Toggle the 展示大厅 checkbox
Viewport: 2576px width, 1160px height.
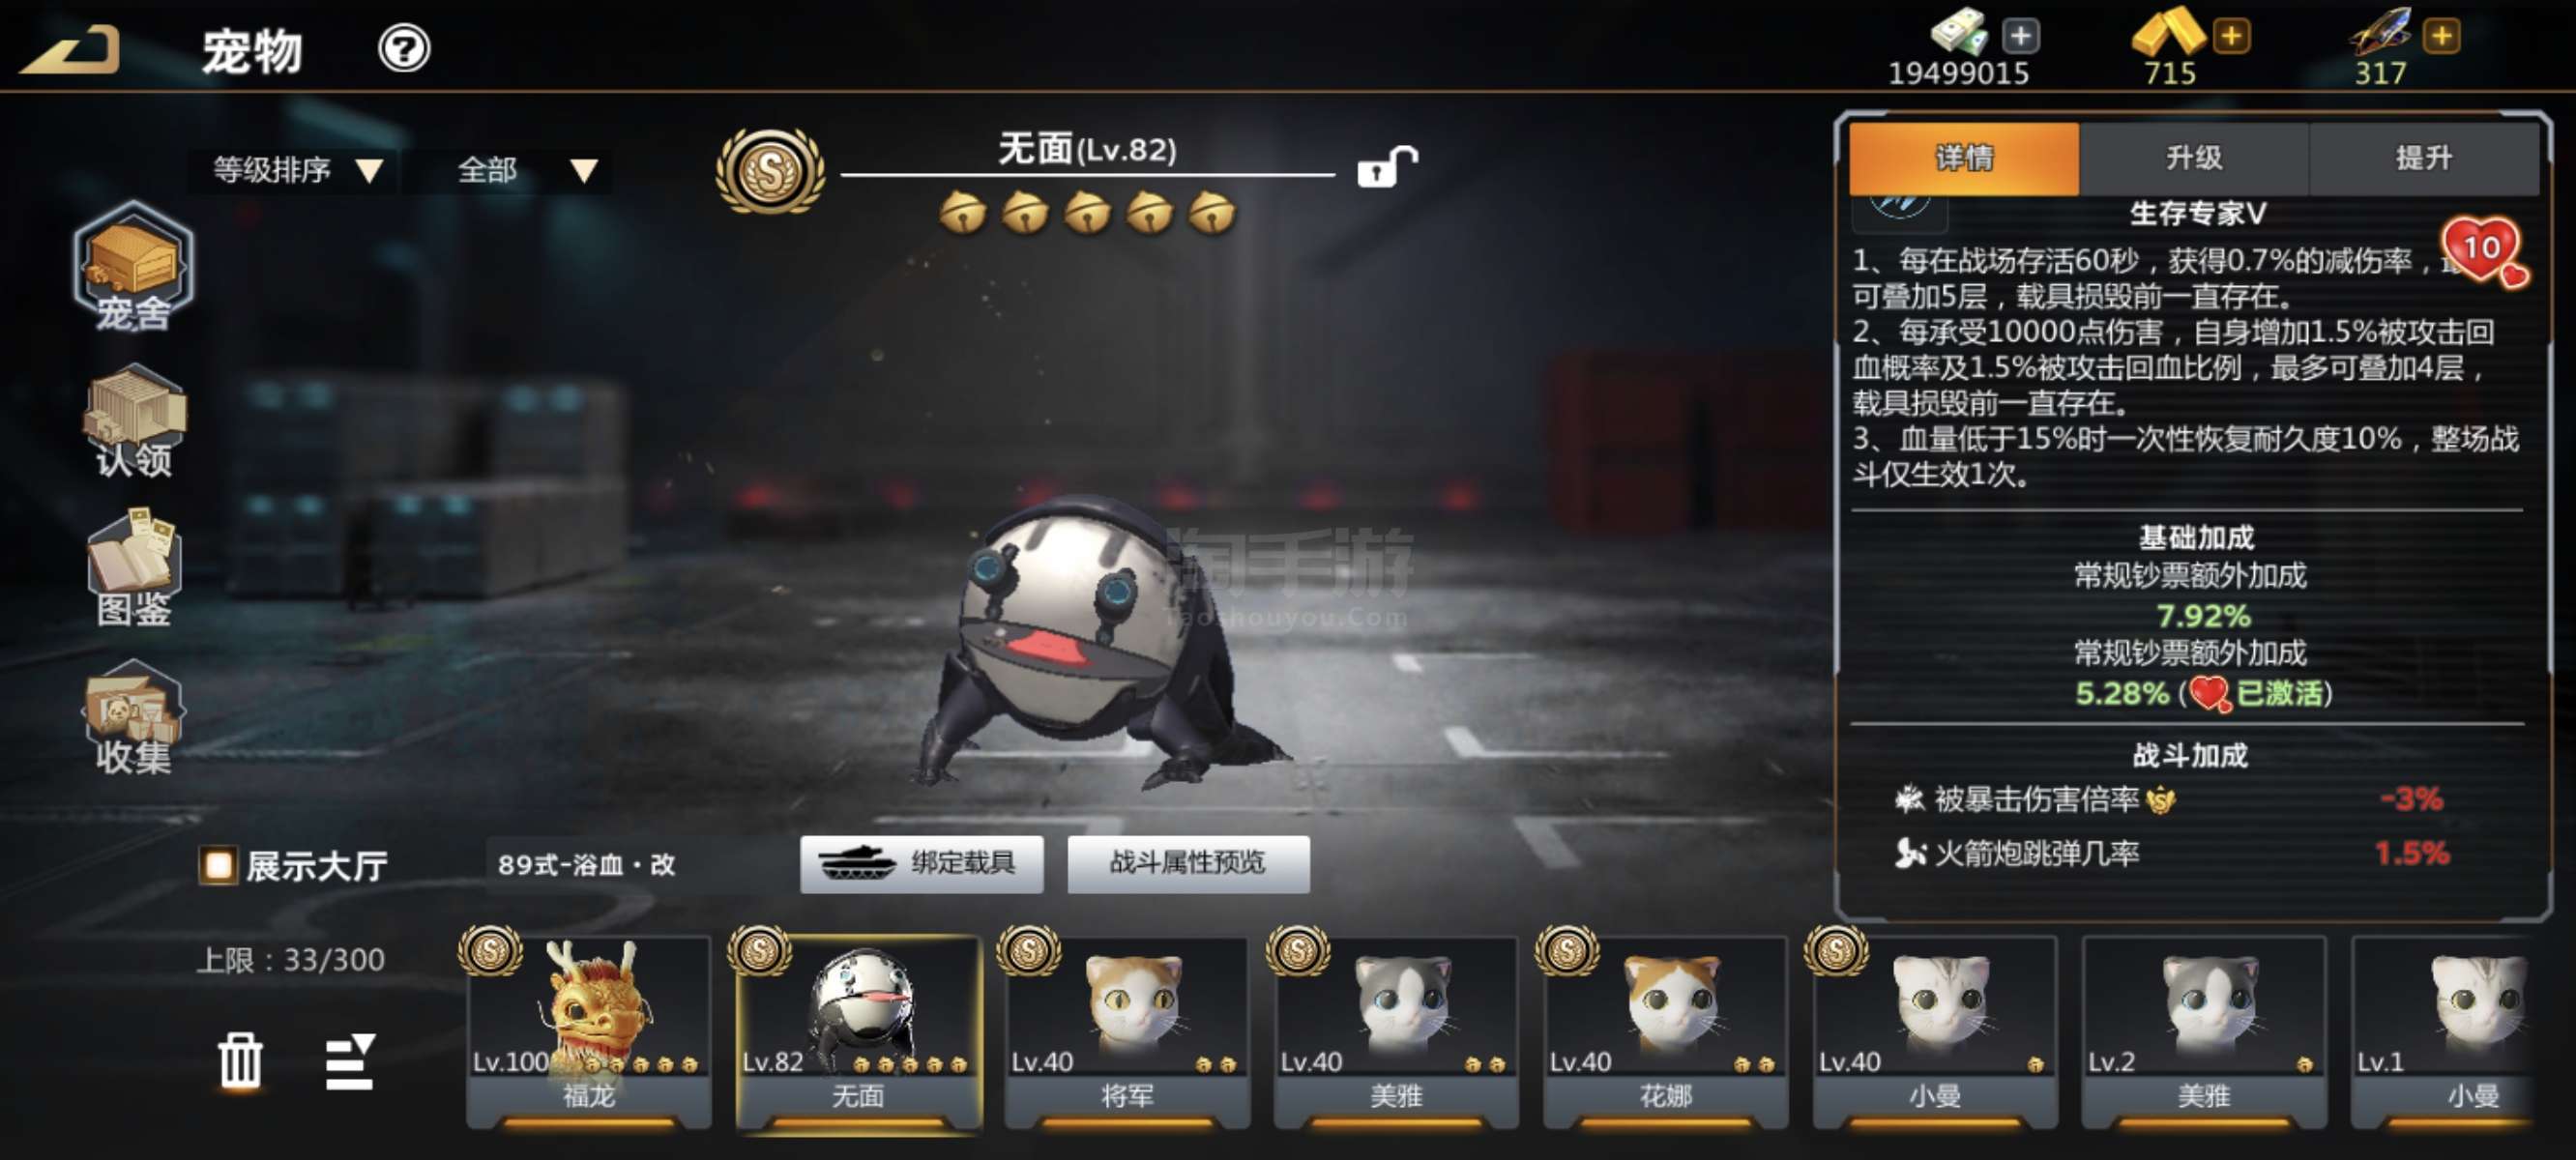pos(217,865)
